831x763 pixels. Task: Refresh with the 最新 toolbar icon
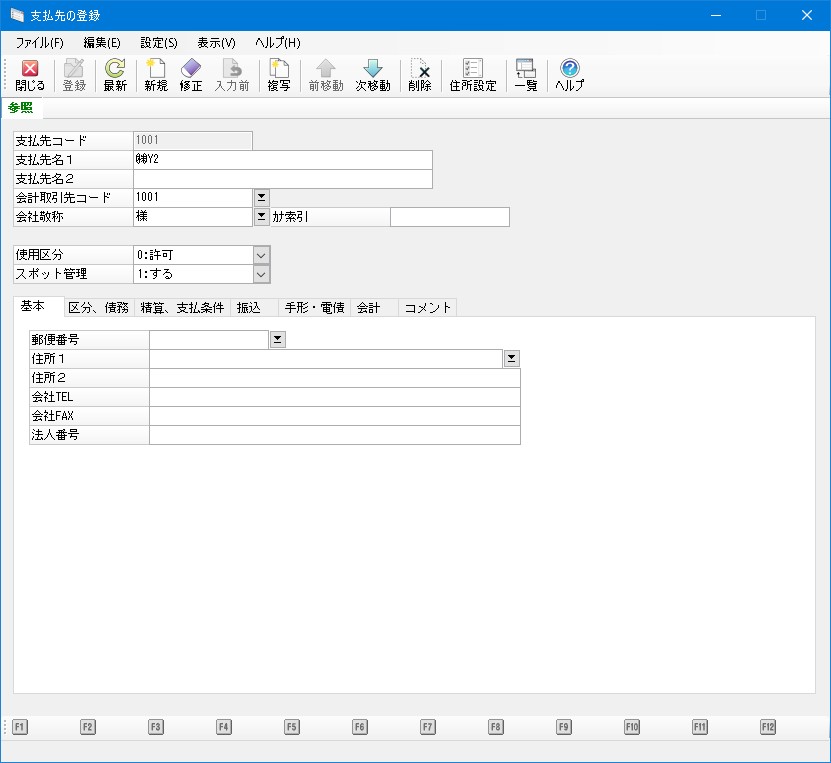[x=115, y=76]
